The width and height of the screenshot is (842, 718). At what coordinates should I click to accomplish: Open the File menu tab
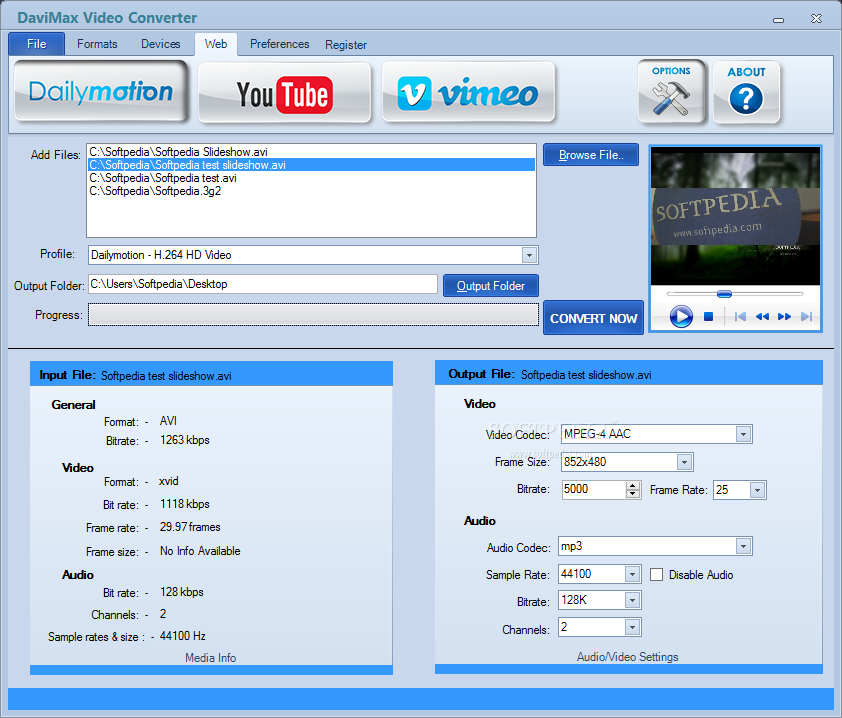tap(37, 44)
